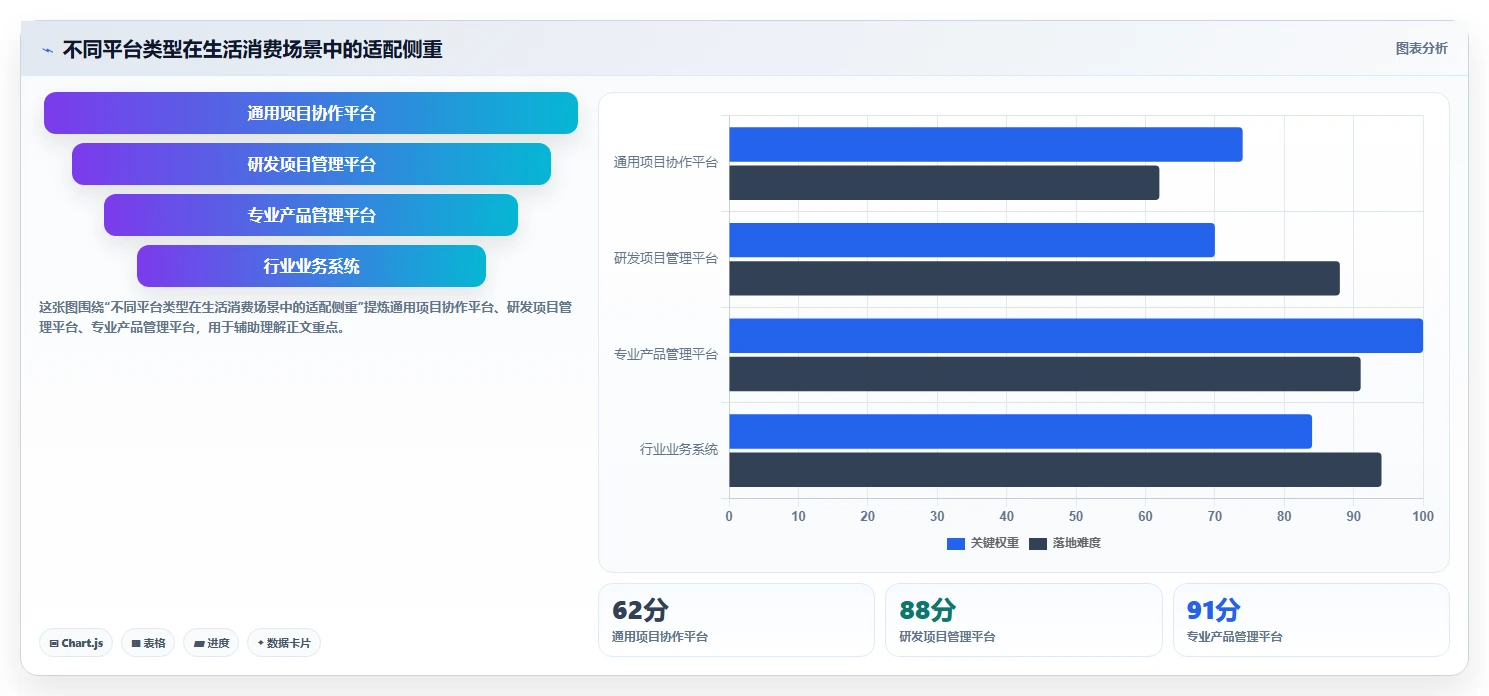Click the 数据卡片 tag chip
This screenshot has height=696, width=1489.
point(284,643)
